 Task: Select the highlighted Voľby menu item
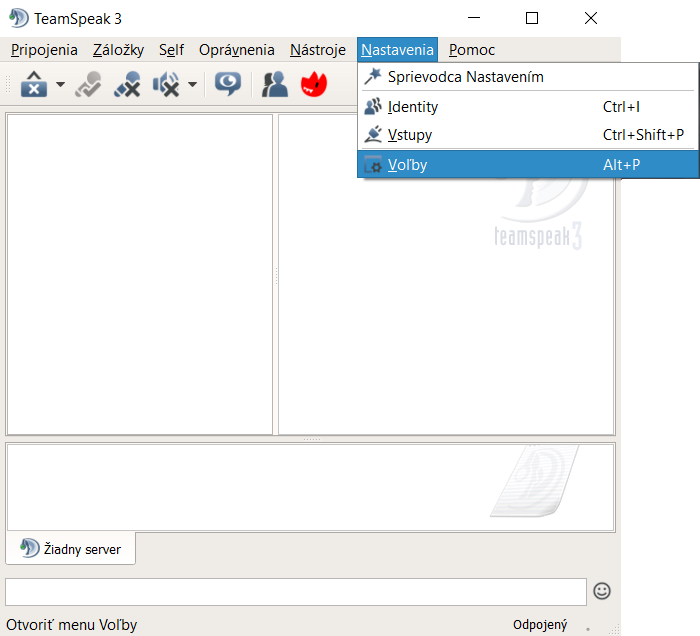528,165
